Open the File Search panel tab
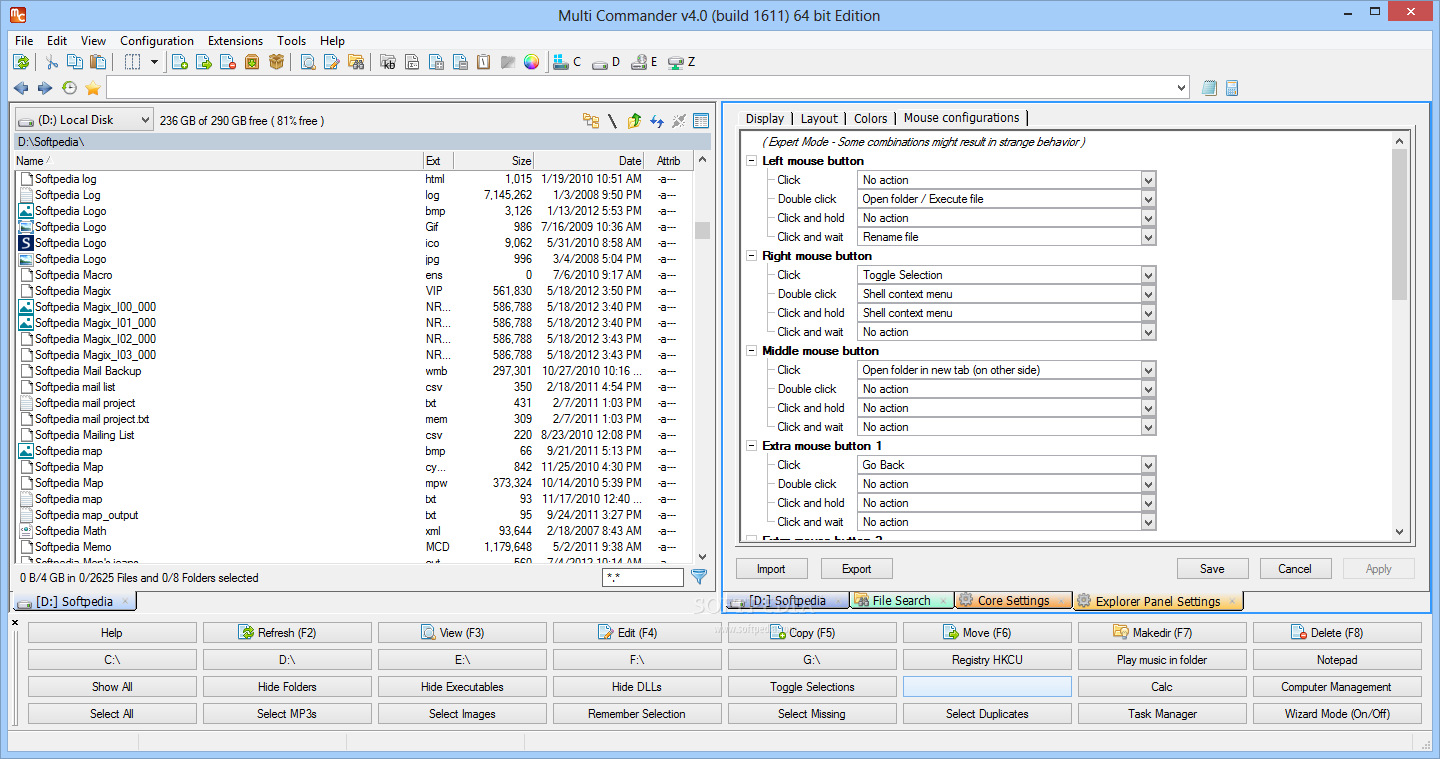Screen dimensions: 1440x759 click(x=901, y=601)
